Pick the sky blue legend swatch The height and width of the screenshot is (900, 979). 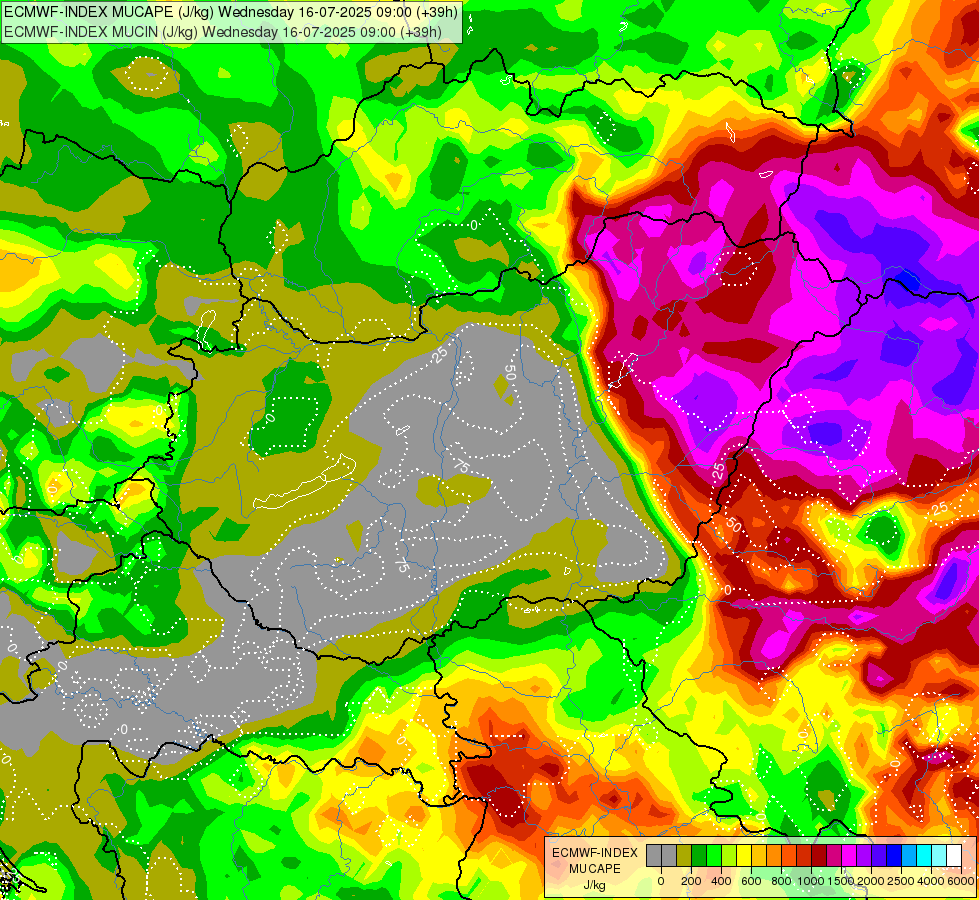coord(909,855)
